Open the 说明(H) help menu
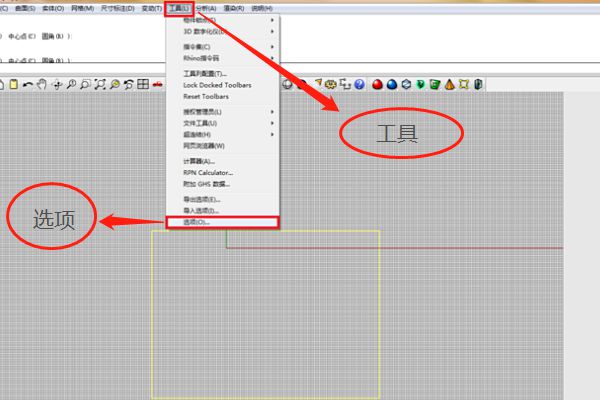The image size is (600, 400). click(262, 8)
